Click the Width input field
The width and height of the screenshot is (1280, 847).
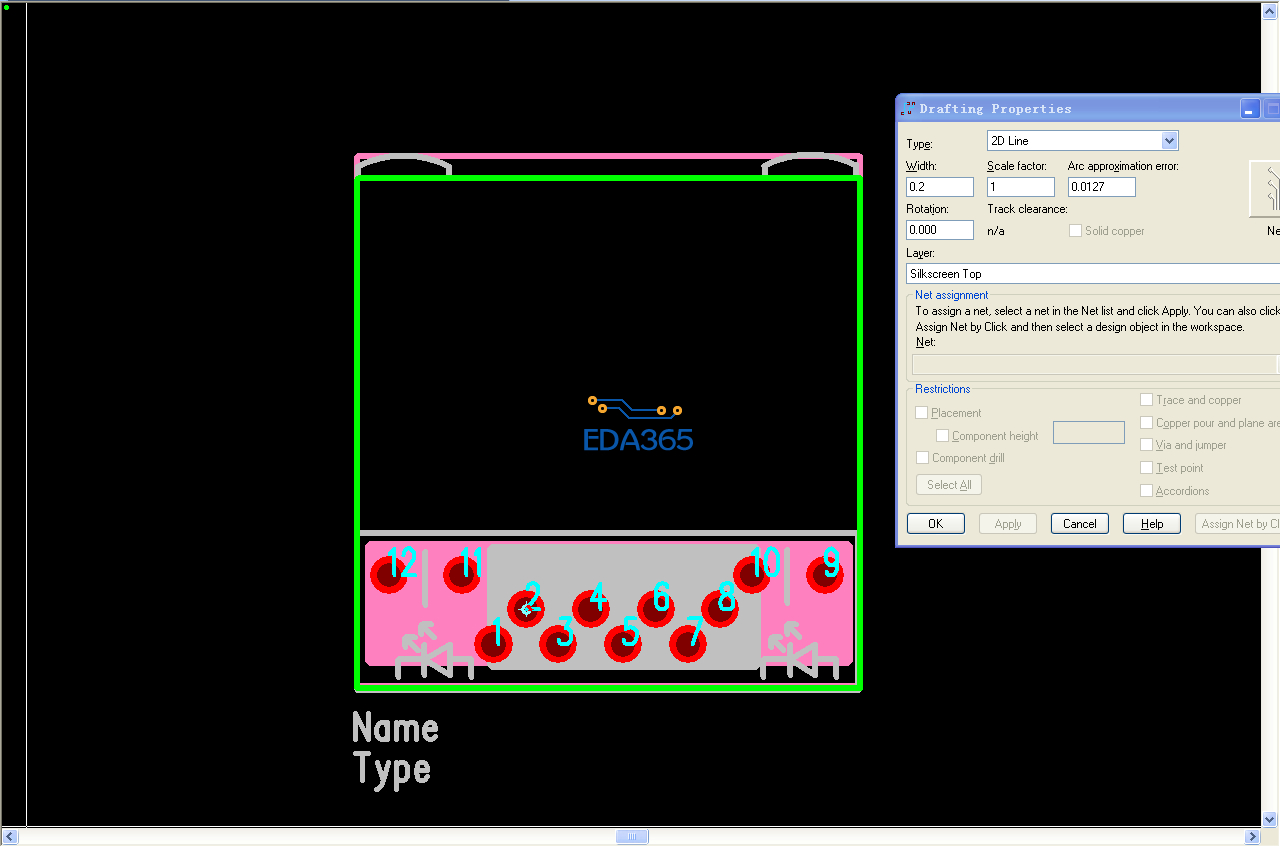click(x=940, y=187)
